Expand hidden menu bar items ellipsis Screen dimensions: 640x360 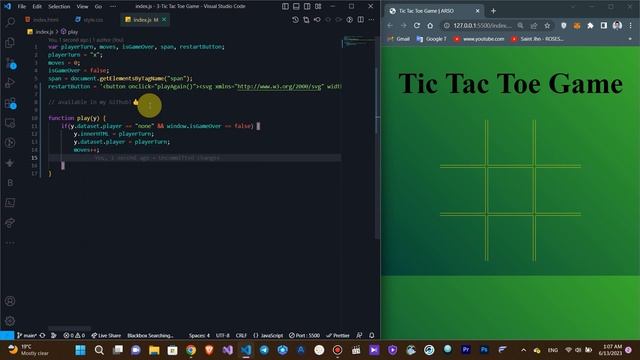click(113, 7)
